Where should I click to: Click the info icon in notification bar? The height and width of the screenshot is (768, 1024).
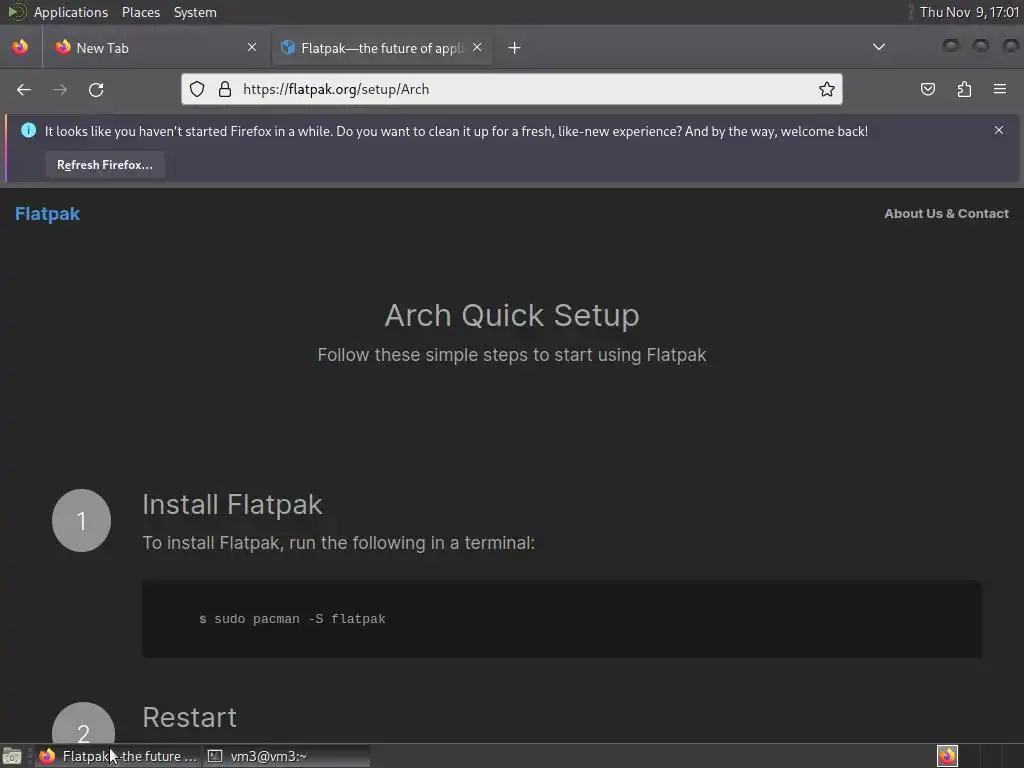(x=28, y=130)
